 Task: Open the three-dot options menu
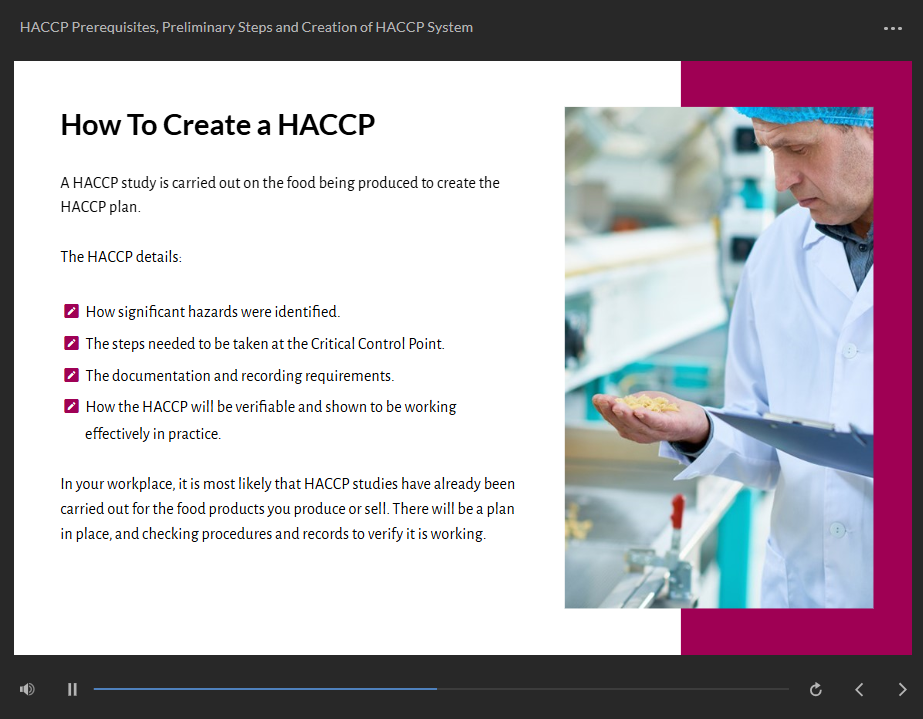pyautogui.click(x=893, y=28)
